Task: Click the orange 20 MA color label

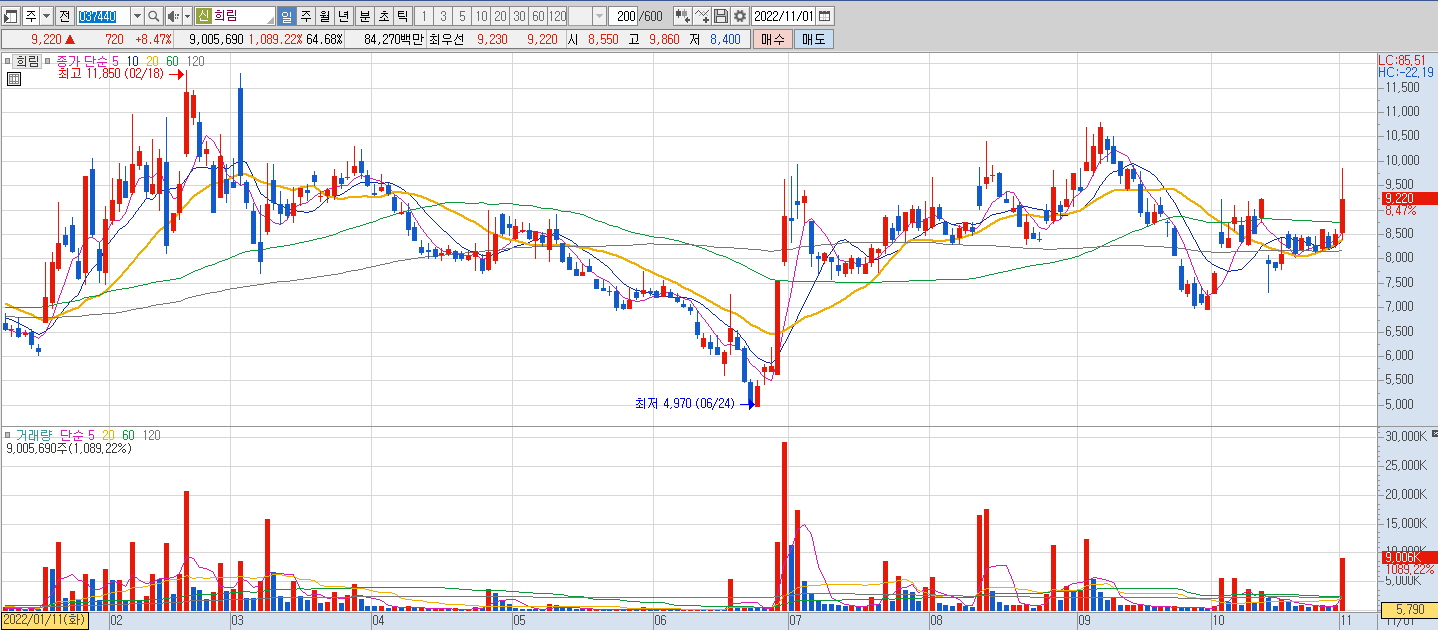Action: [152, 61]
